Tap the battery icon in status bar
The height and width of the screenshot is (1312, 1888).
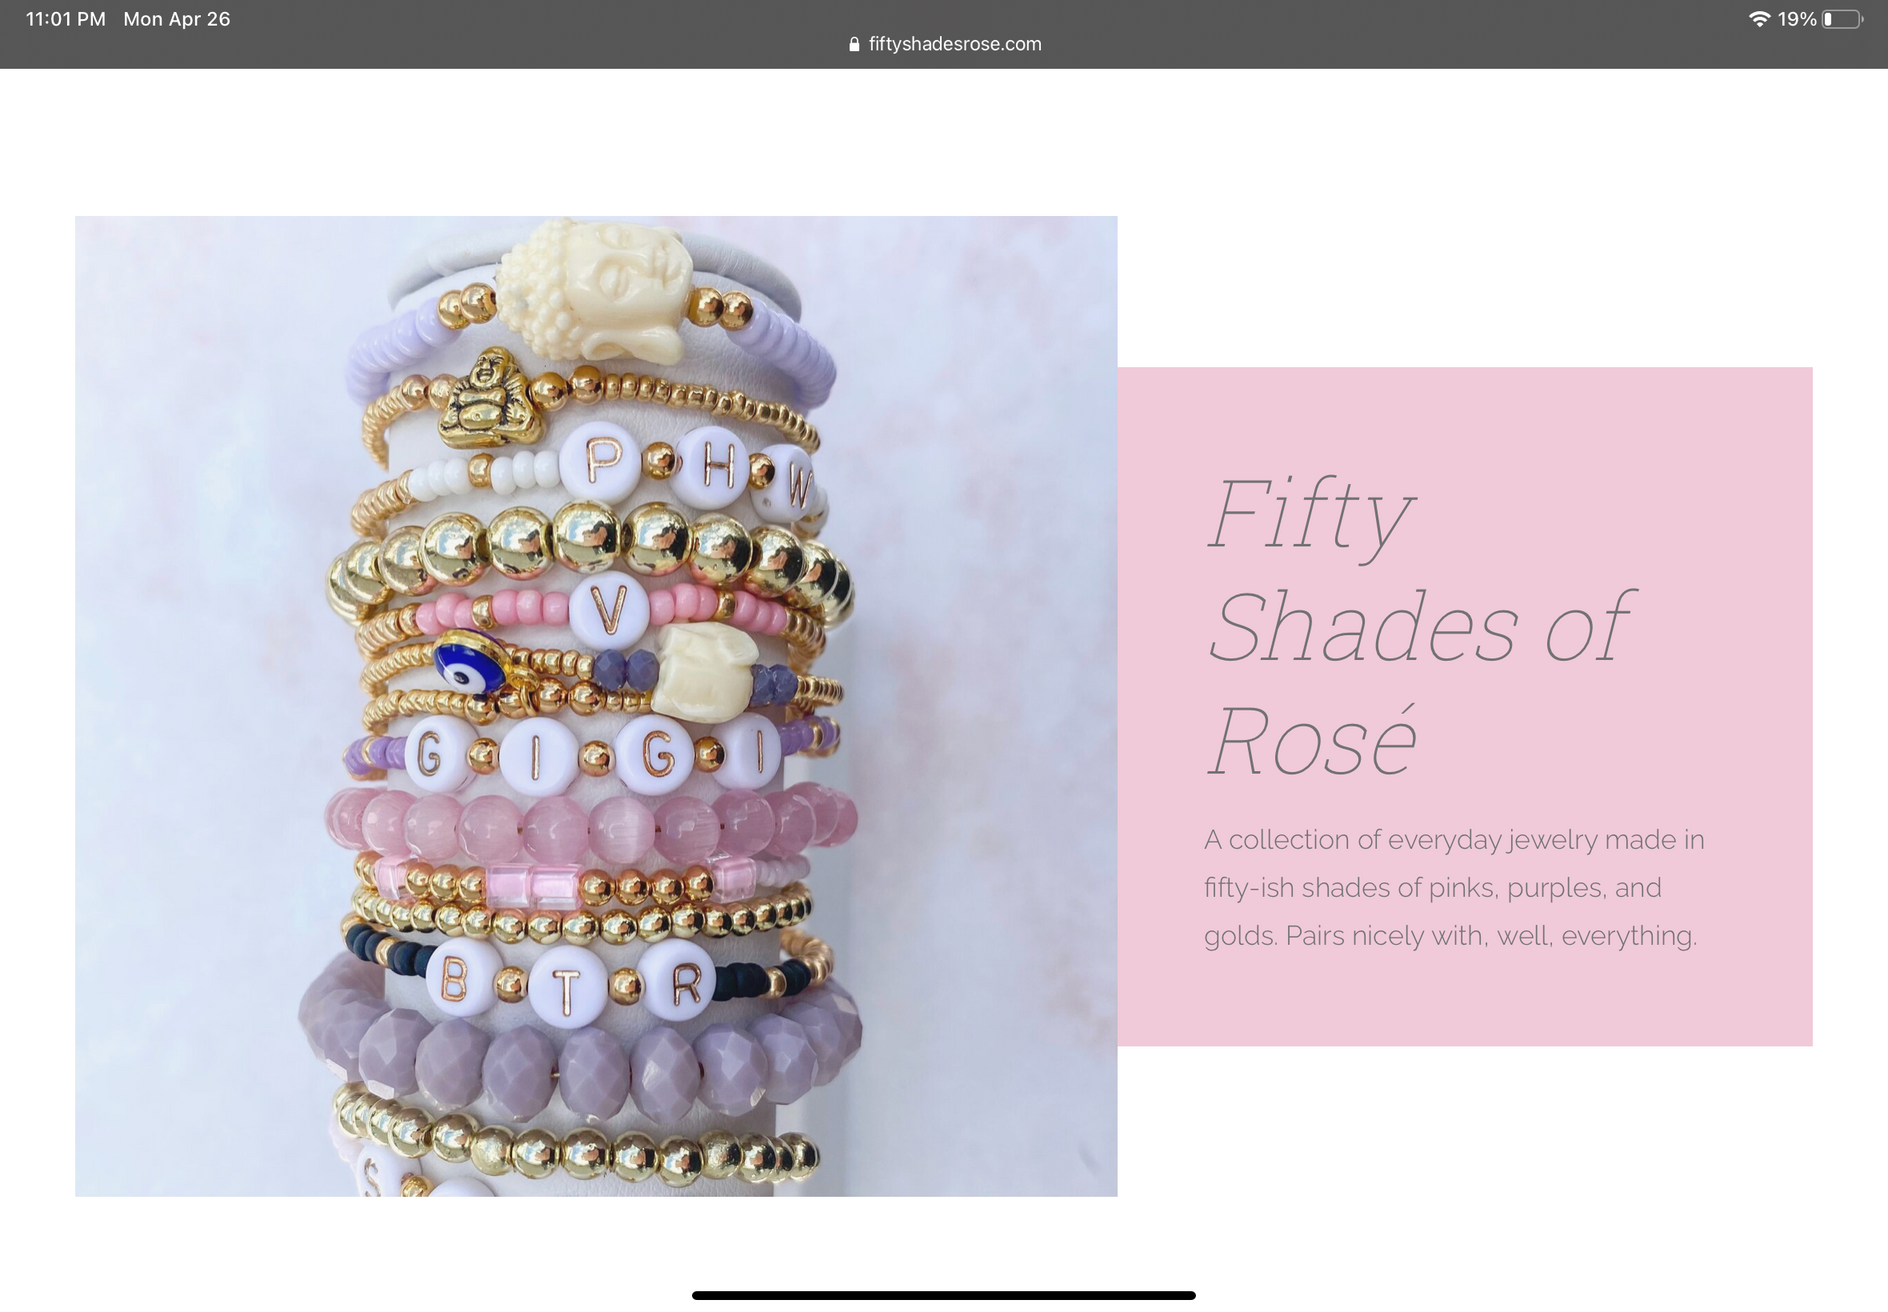pos(1842,19)
